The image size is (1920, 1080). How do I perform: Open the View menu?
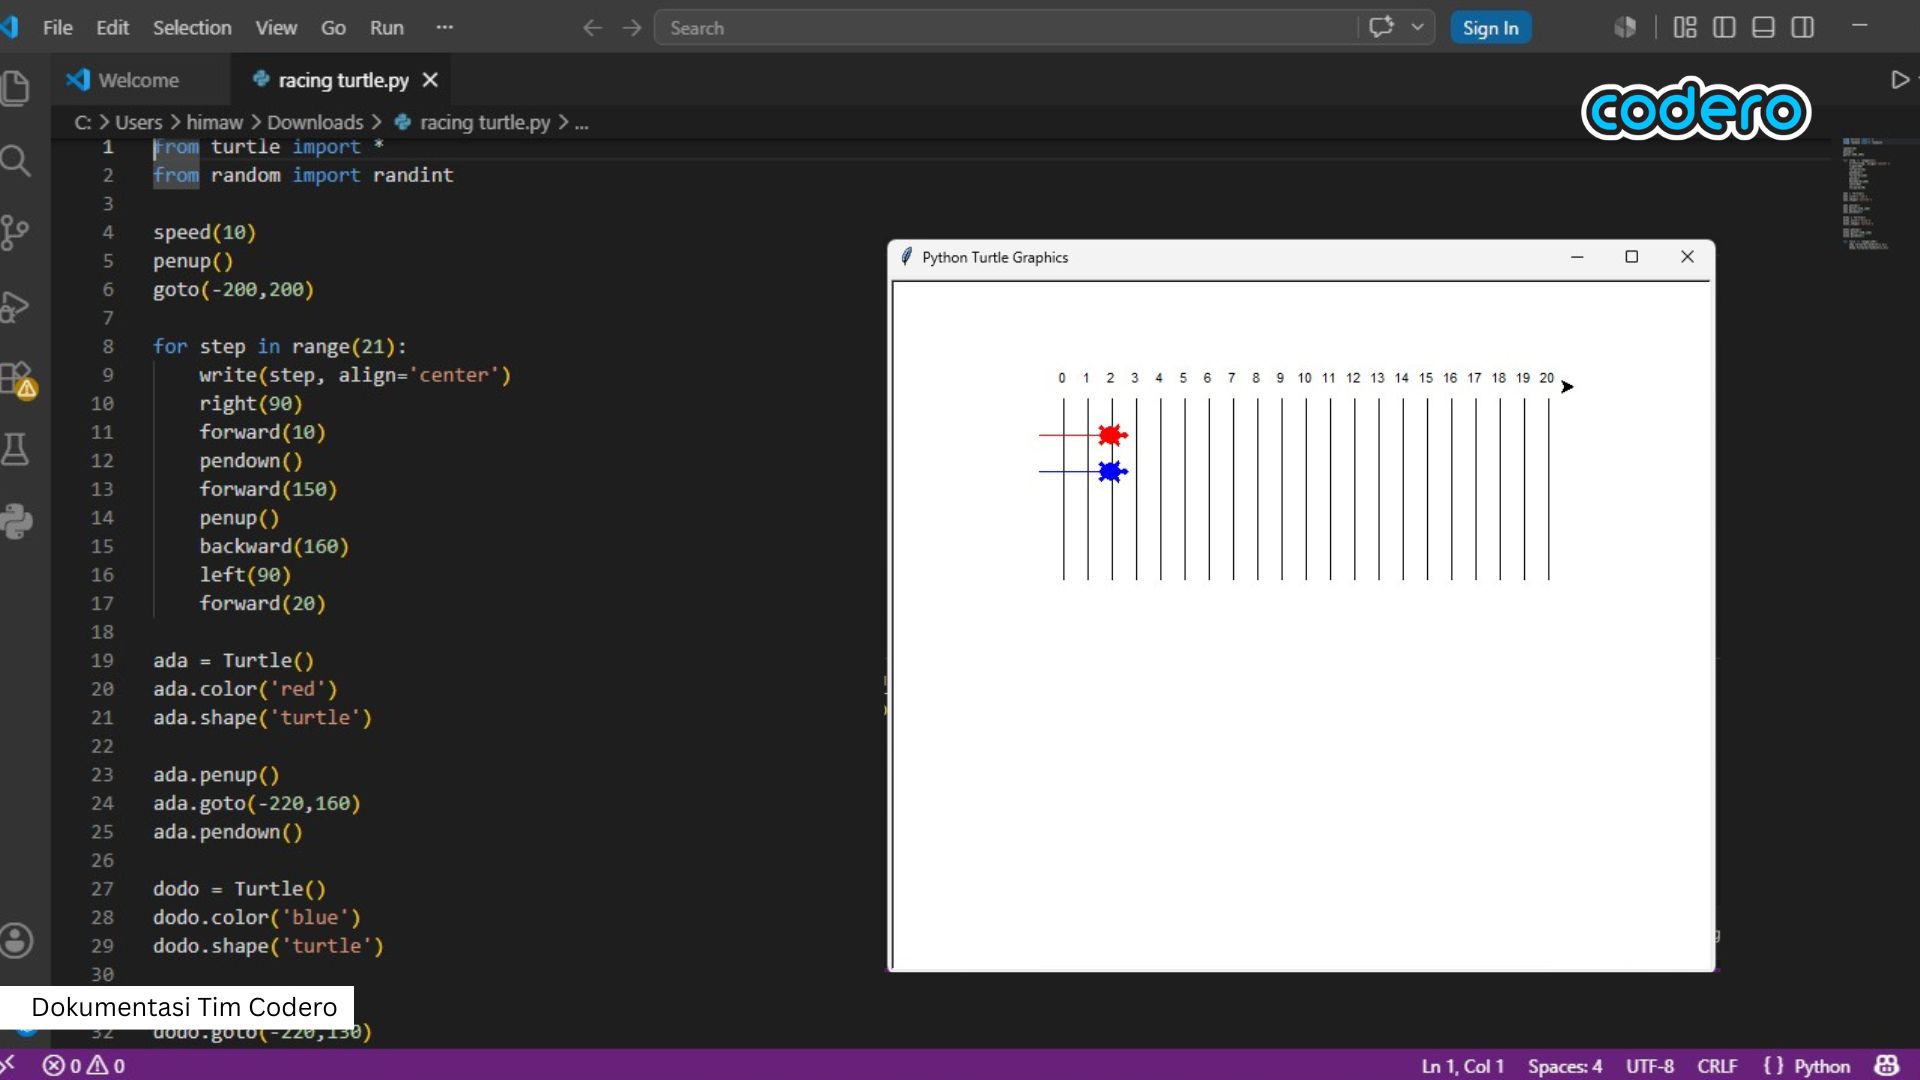[x=276, y=28]
